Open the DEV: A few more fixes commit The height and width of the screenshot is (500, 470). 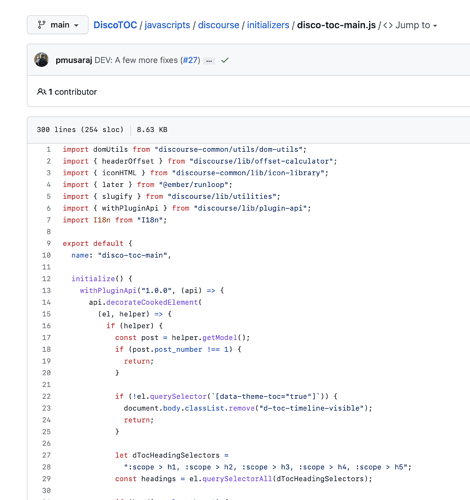pos(136,60)
